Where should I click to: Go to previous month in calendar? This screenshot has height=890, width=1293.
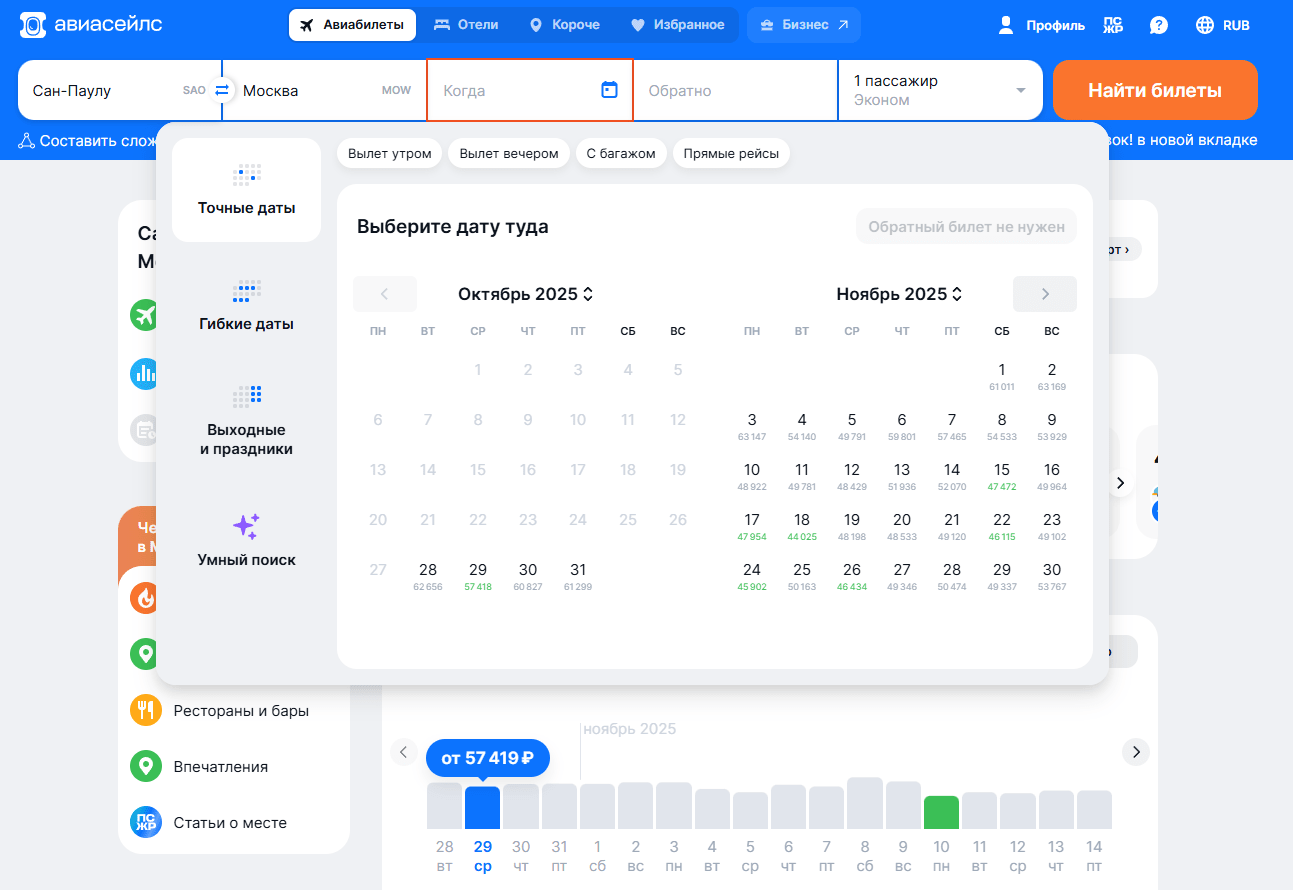[x=385, y=294]
